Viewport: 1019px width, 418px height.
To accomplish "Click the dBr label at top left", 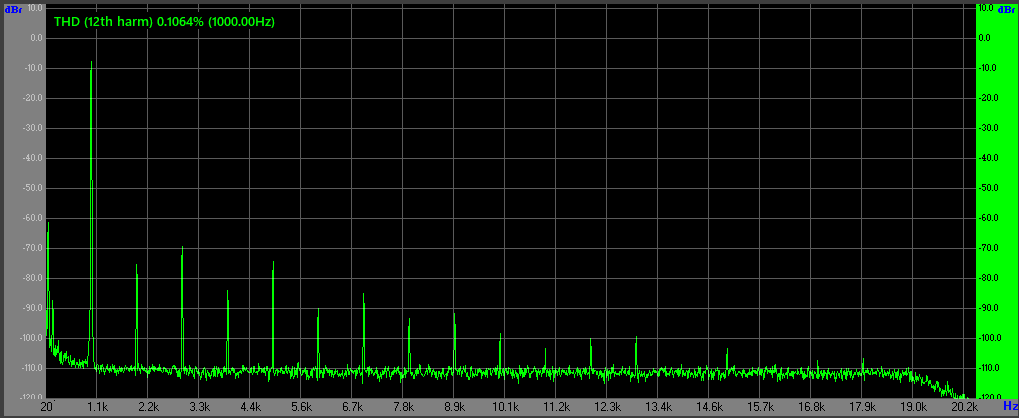I will (13, 9).
